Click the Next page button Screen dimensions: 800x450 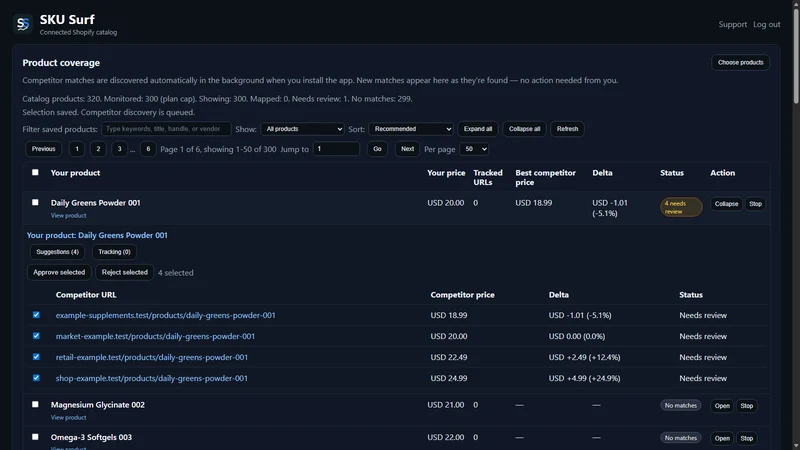pyautogui.click(x=407, y=149)
